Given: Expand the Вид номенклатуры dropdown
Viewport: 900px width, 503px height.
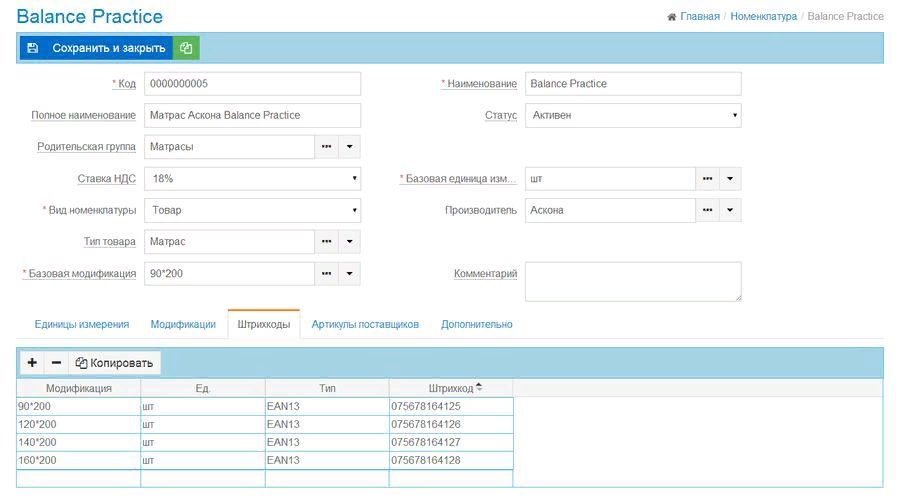Looking at the screenshot, I should click(252, 211).
